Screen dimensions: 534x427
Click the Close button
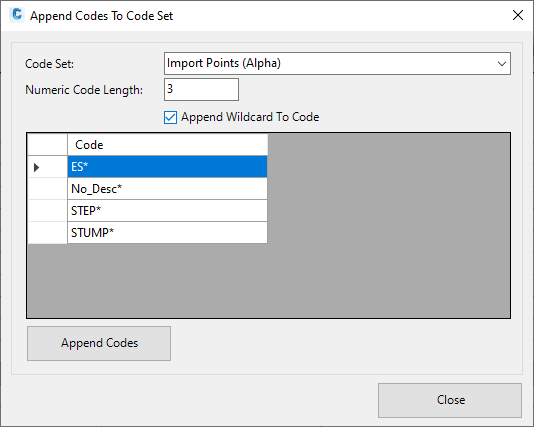click(450, 400)
